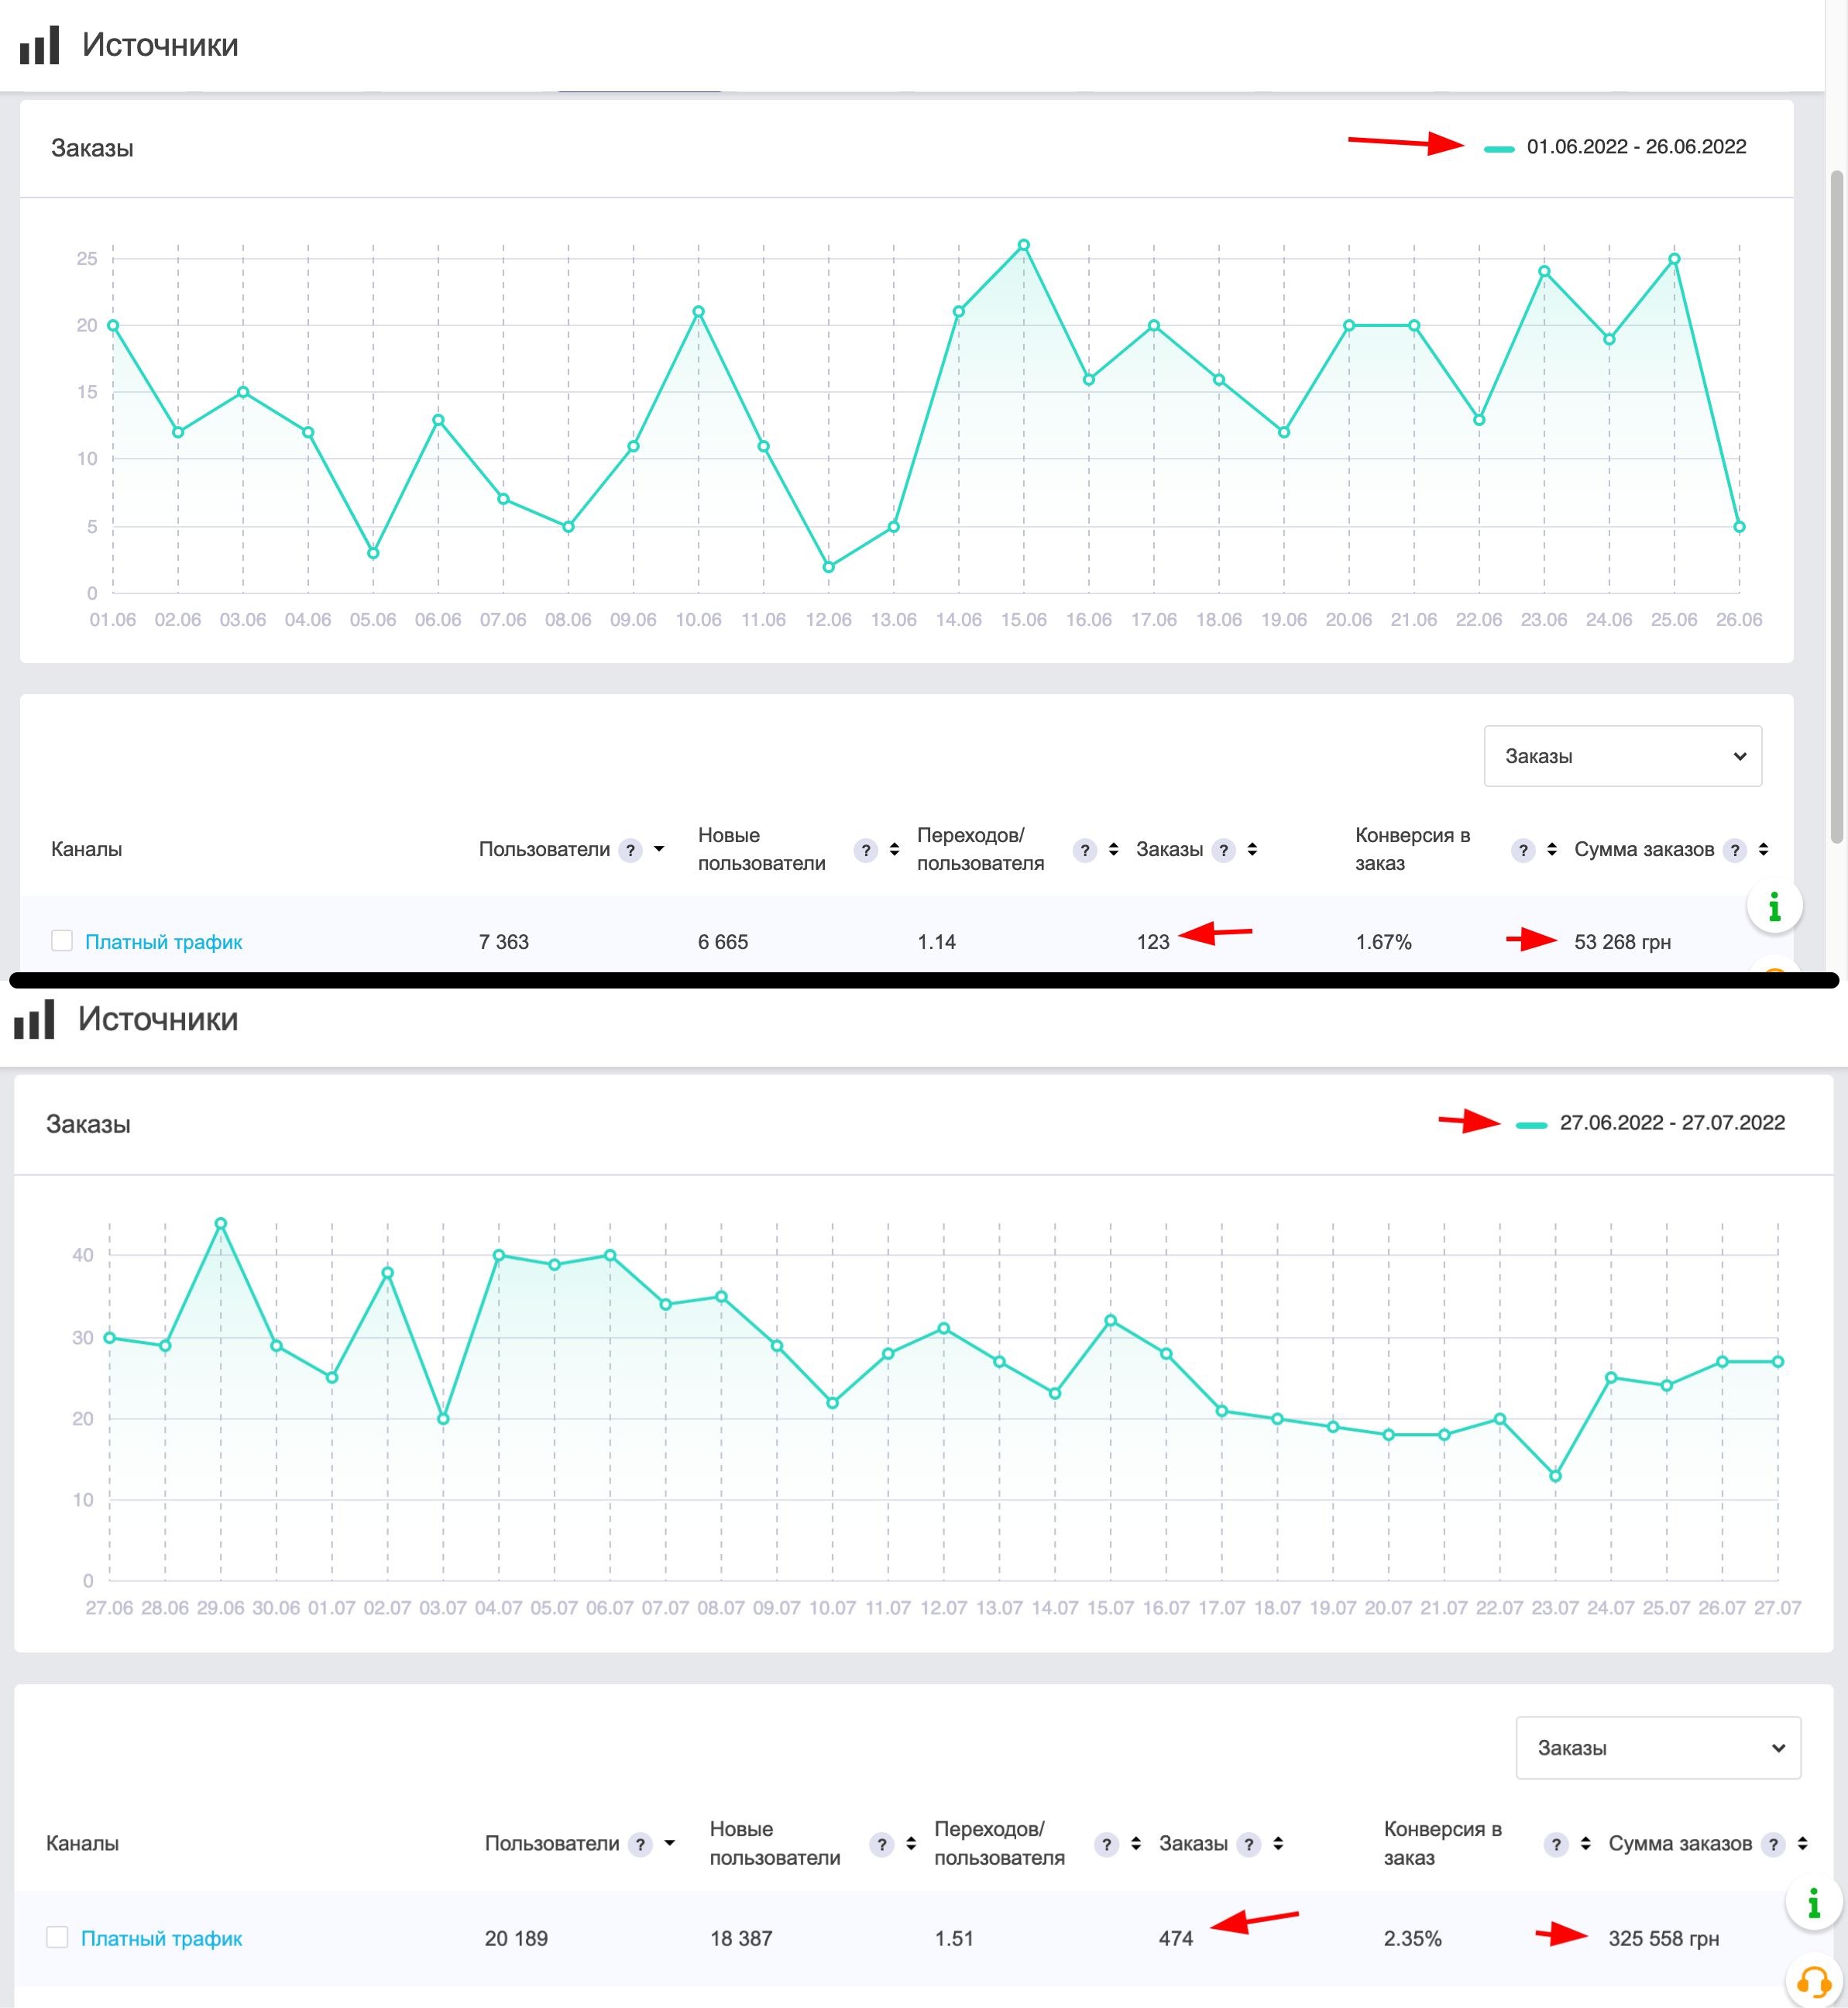
Task: Click help icon beside Сумма заказов in top table
Action: 1735,850
